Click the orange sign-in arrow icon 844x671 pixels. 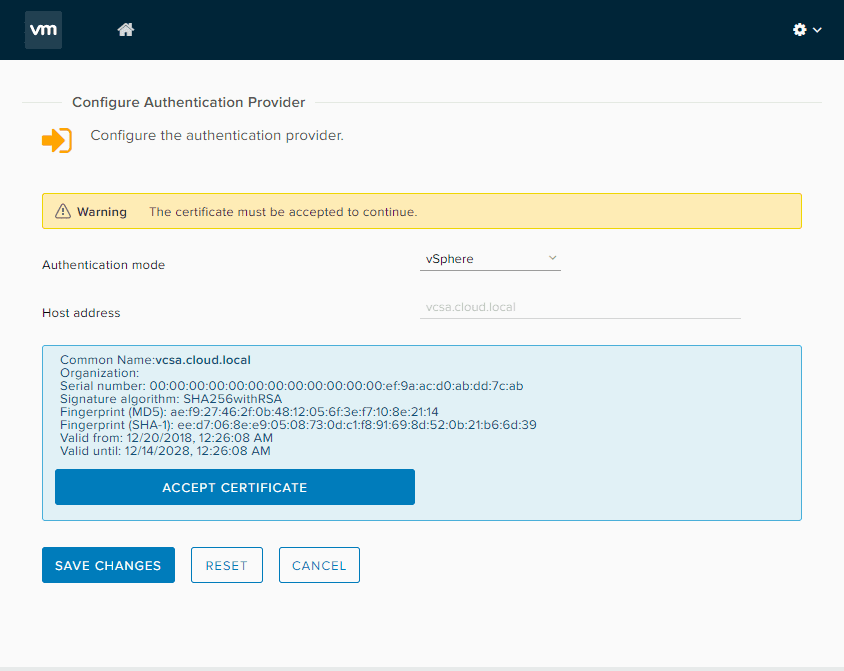point(57,140)
